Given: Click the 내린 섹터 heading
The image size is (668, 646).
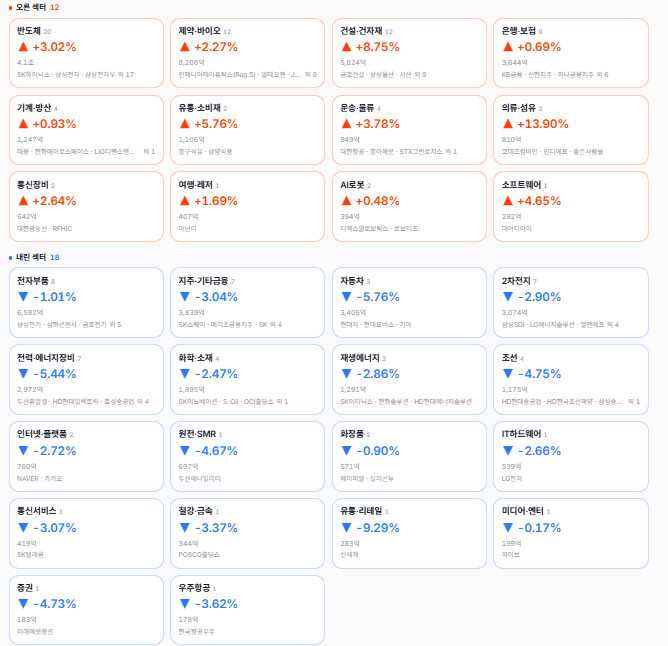Looking at the screenshot, I should click(31, 257).
